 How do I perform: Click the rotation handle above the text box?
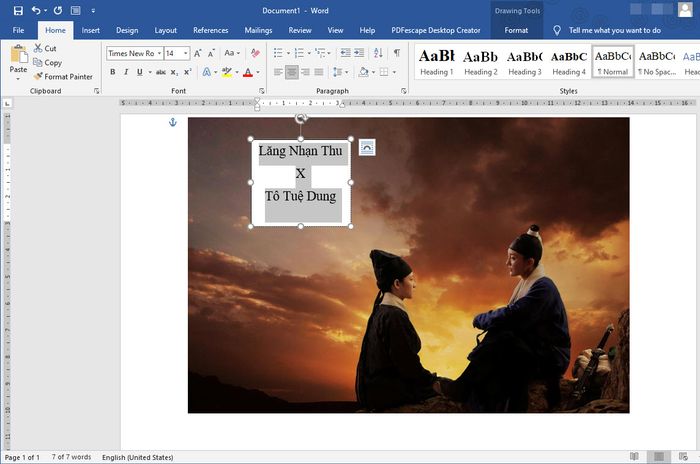coord(300,118)
